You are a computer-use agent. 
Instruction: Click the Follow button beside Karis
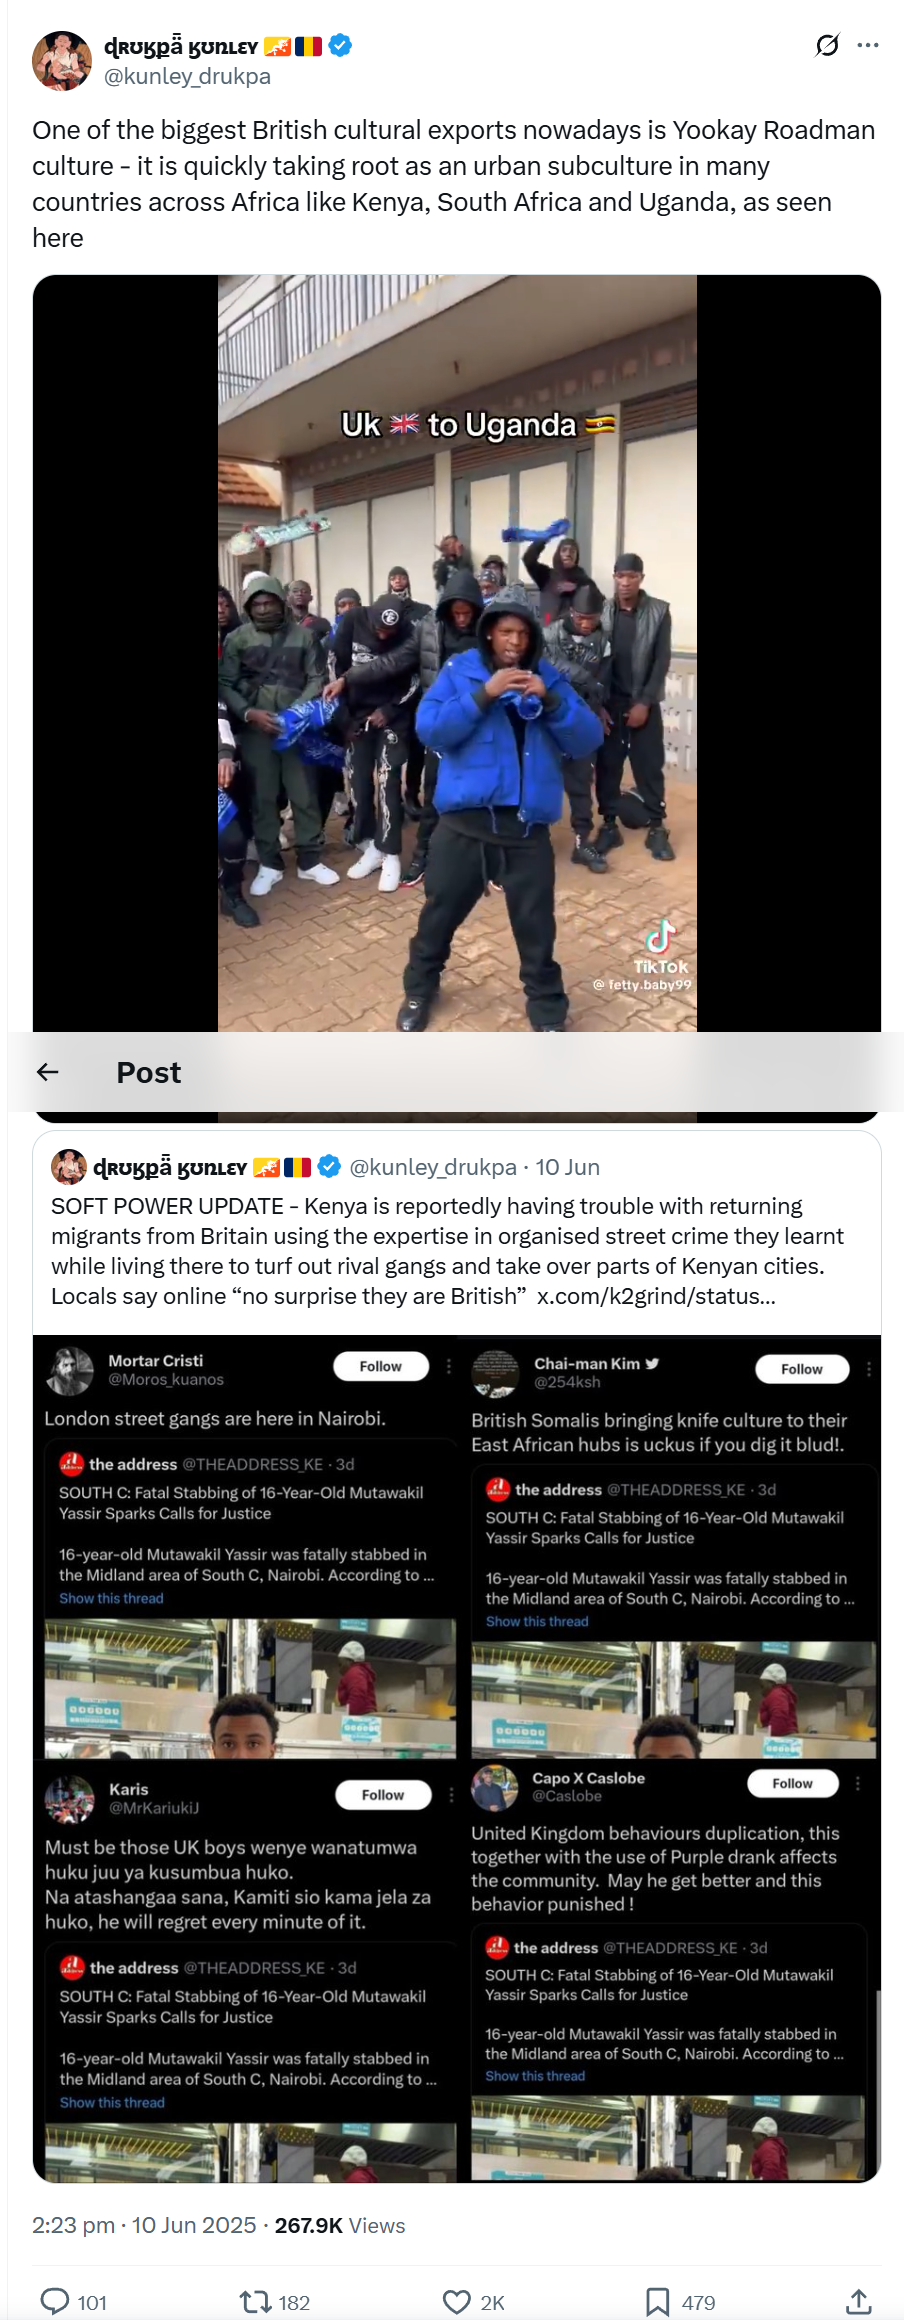(x=383, y=1795)
